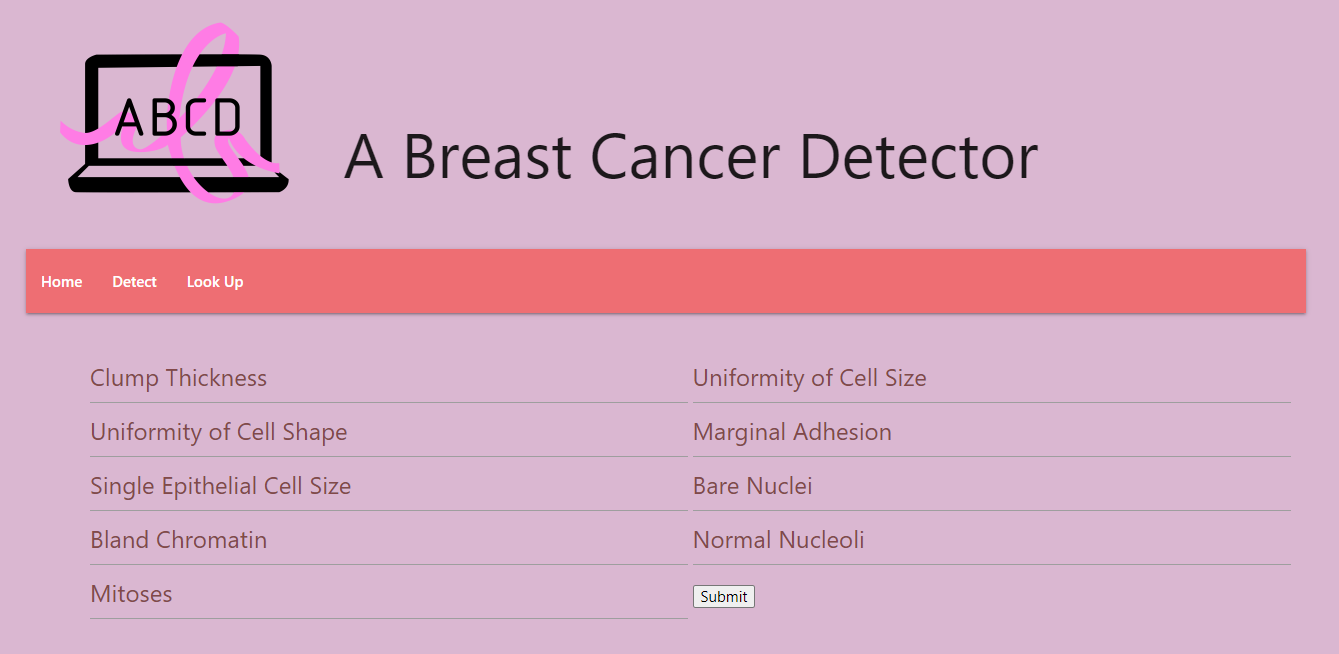The height and width of the screenshot is (654, 1339).
Task: Click the Normal Nucleoli input field
Action: coord(991,542)
